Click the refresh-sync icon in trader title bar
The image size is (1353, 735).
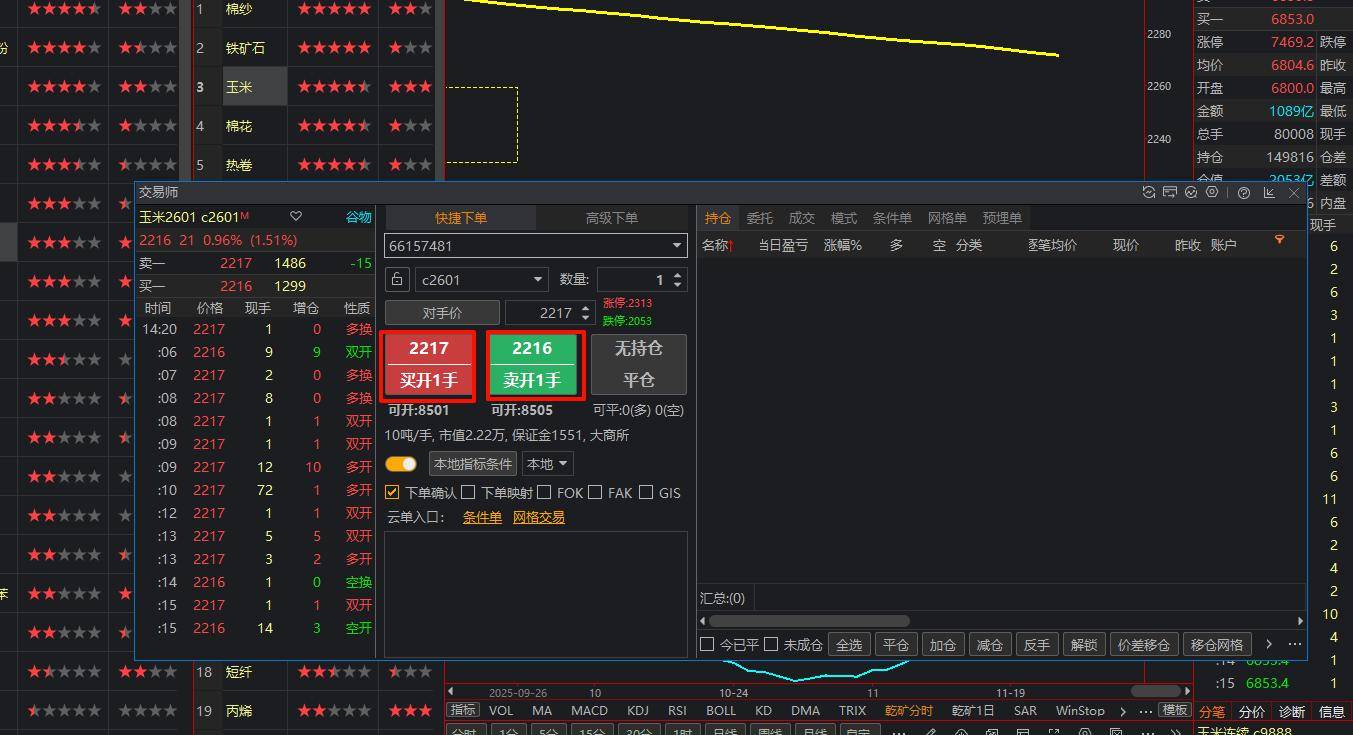[1148, 193]
